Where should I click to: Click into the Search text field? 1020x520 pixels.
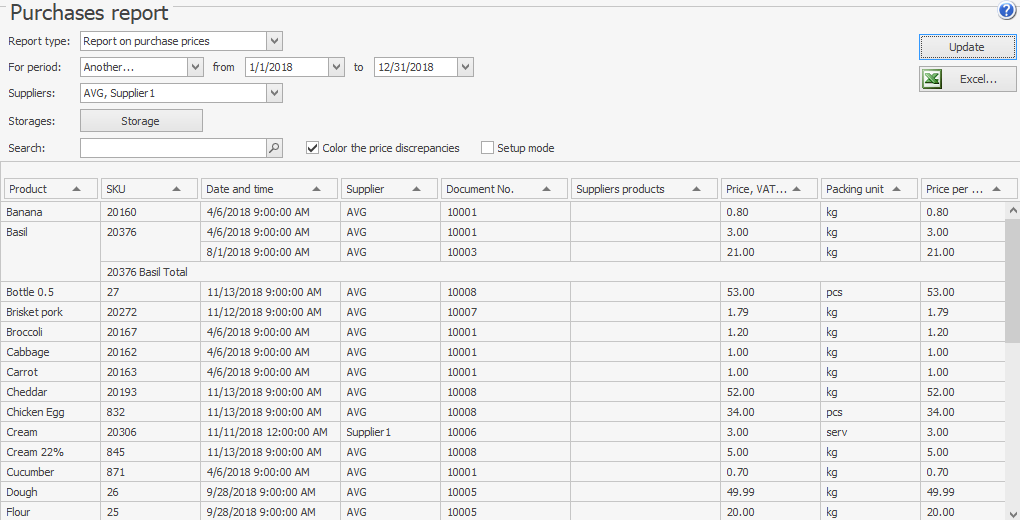172,148
